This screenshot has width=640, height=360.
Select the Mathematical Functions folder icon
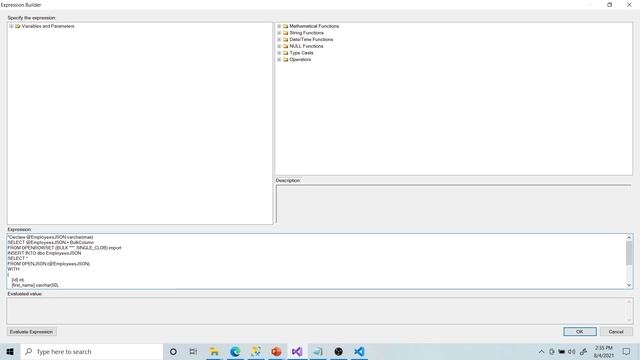click(x=286, y=26)
